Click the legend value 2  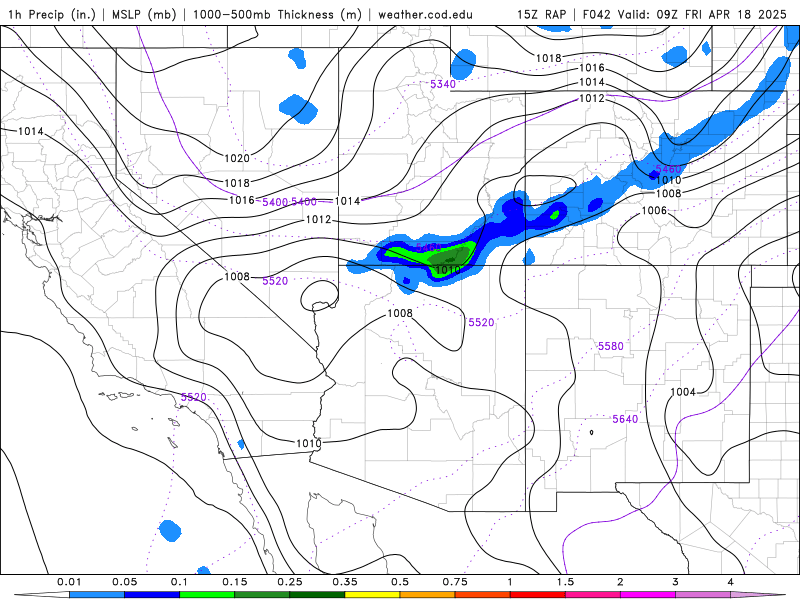(620, 582)
